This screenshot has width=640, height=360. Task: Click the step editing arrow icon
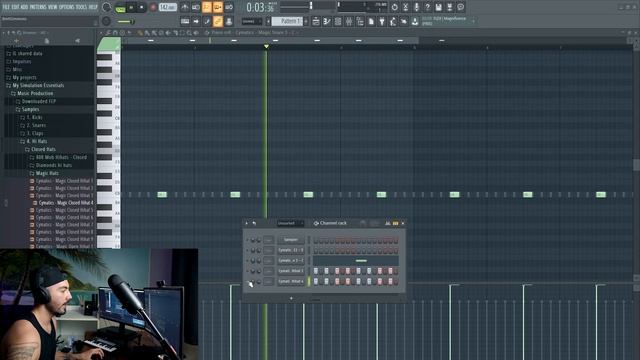tap(196, 21)
